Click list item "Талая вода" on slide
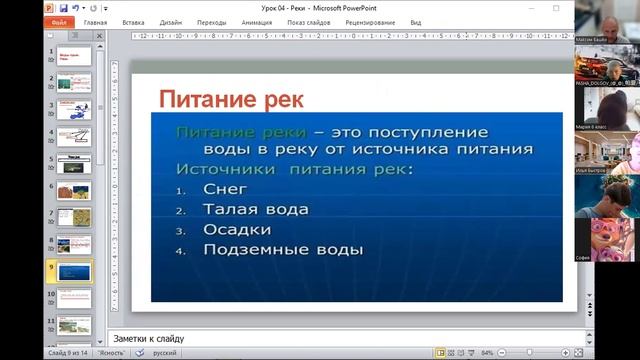This screenshot has width=640, height=360. (x=256, y=209)
